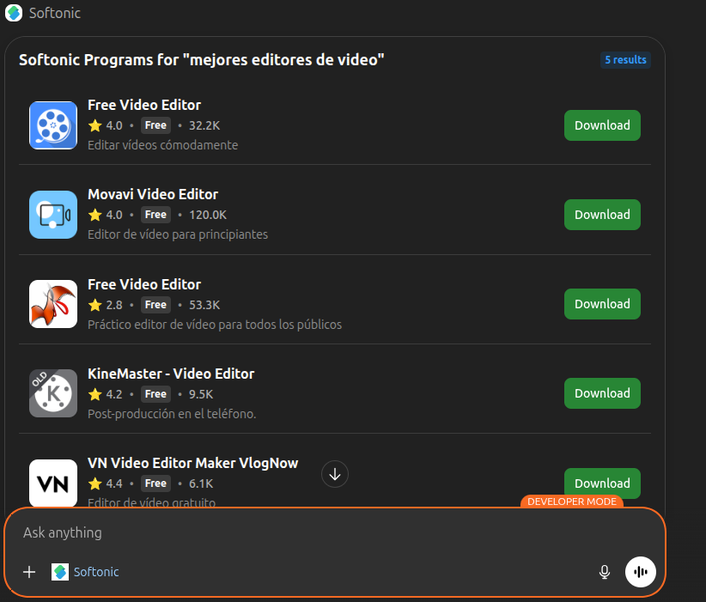The width and height of the screenshot is (706, 602).
Task: Click the Movavi Video Editor app icon
Action: coord(53,214)
